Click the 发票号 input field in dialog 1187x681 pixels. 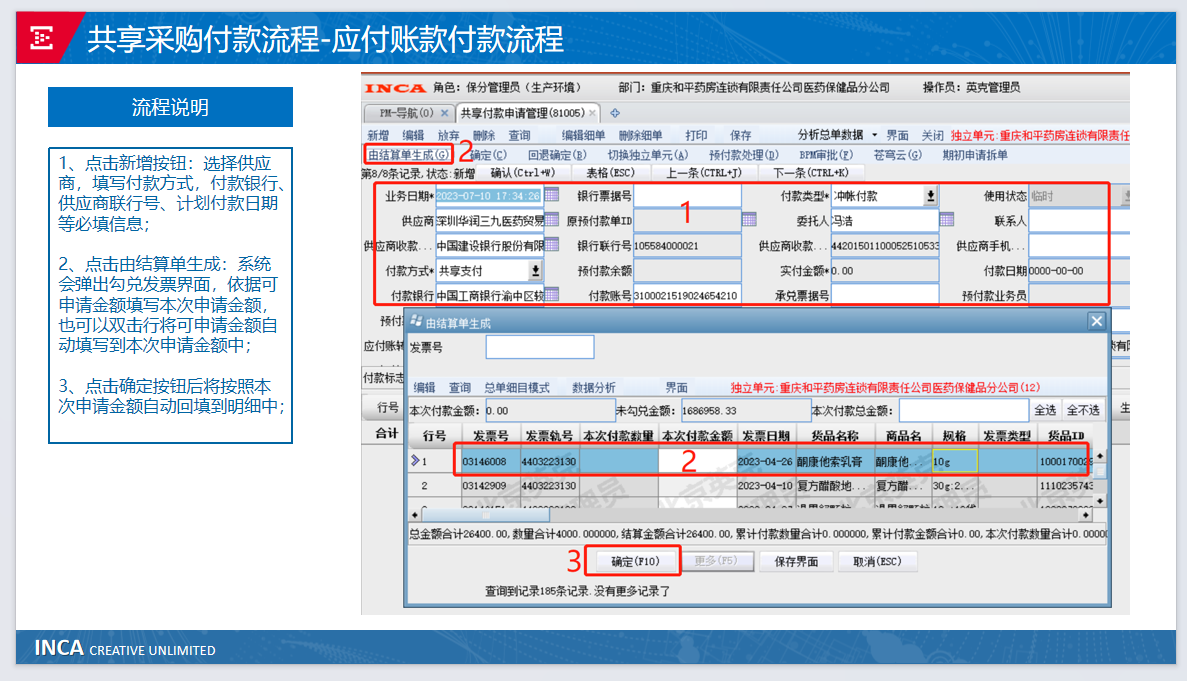coord(540,347)
